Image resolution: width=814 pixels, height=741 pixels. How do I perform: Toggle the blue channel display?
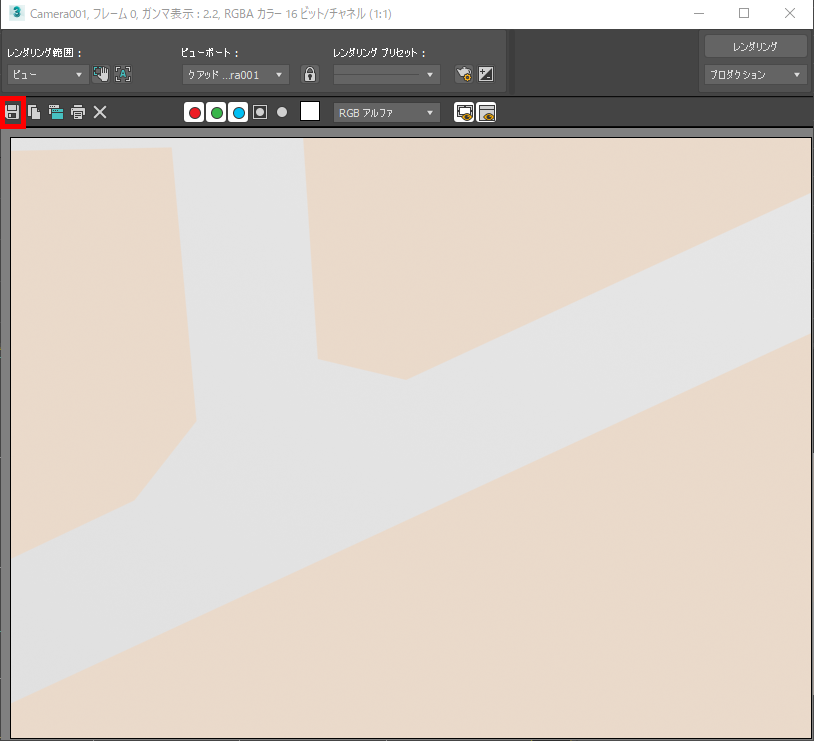tap(239, 112)
